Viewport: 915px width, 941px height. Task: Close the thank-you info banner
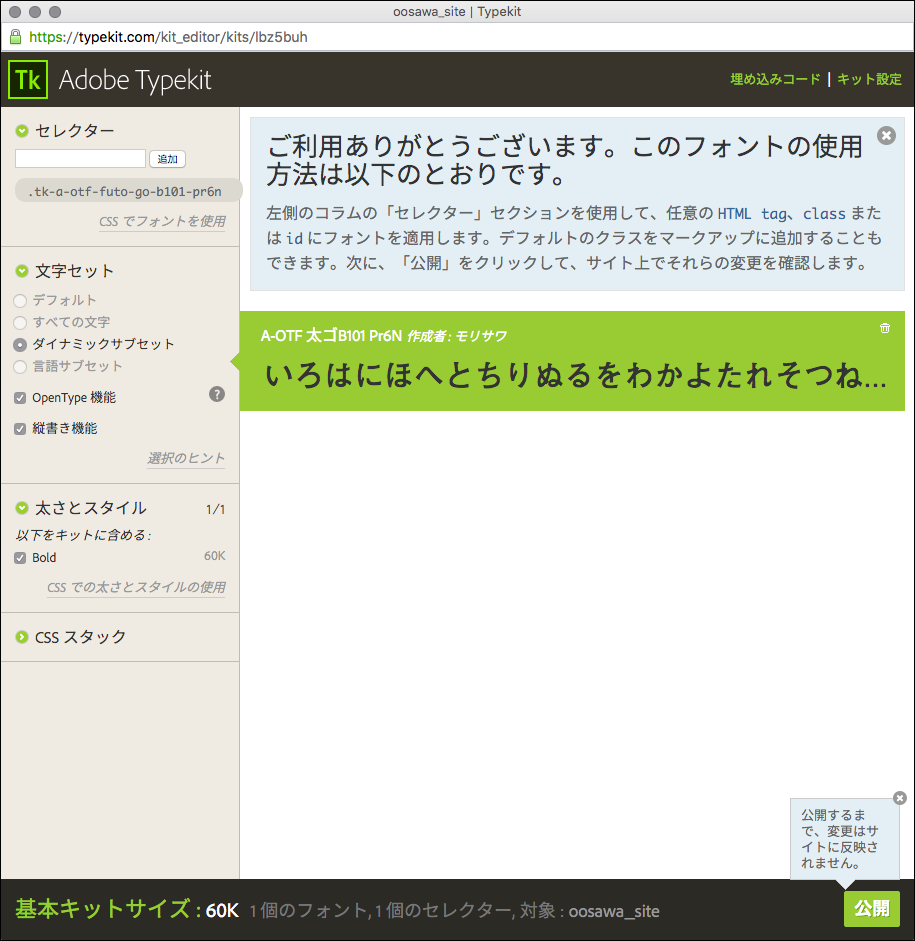pos(886,135)
